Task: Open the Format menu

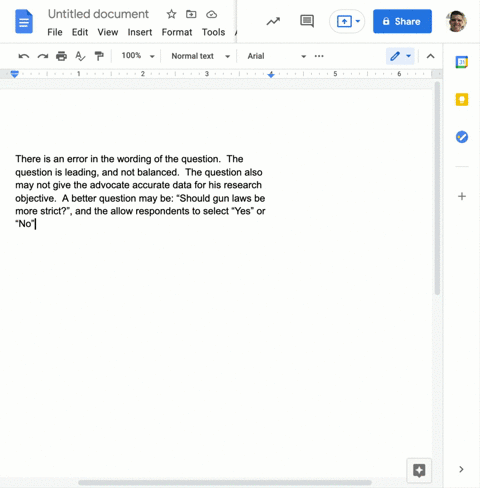Action: click(x=177, y=32)
